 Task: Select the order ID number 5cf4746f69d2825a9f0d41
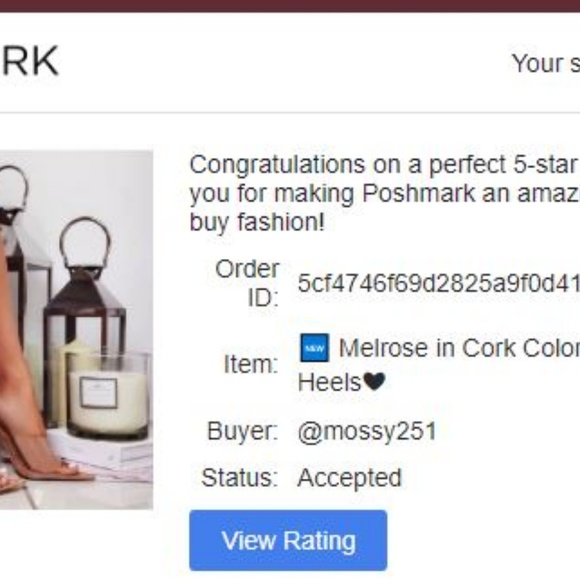pos(439,283)
